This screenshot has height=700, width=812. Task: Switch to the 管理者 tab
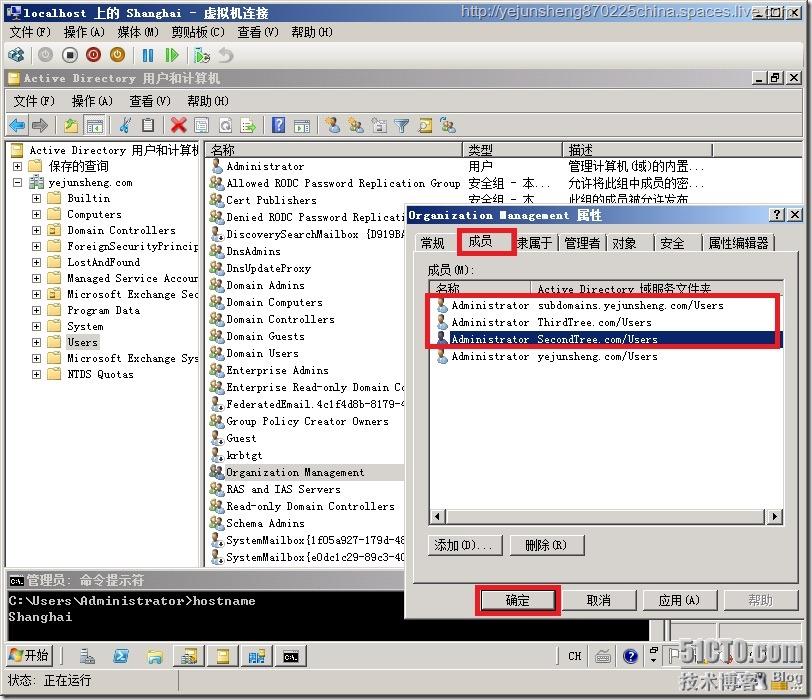point(582,243)
